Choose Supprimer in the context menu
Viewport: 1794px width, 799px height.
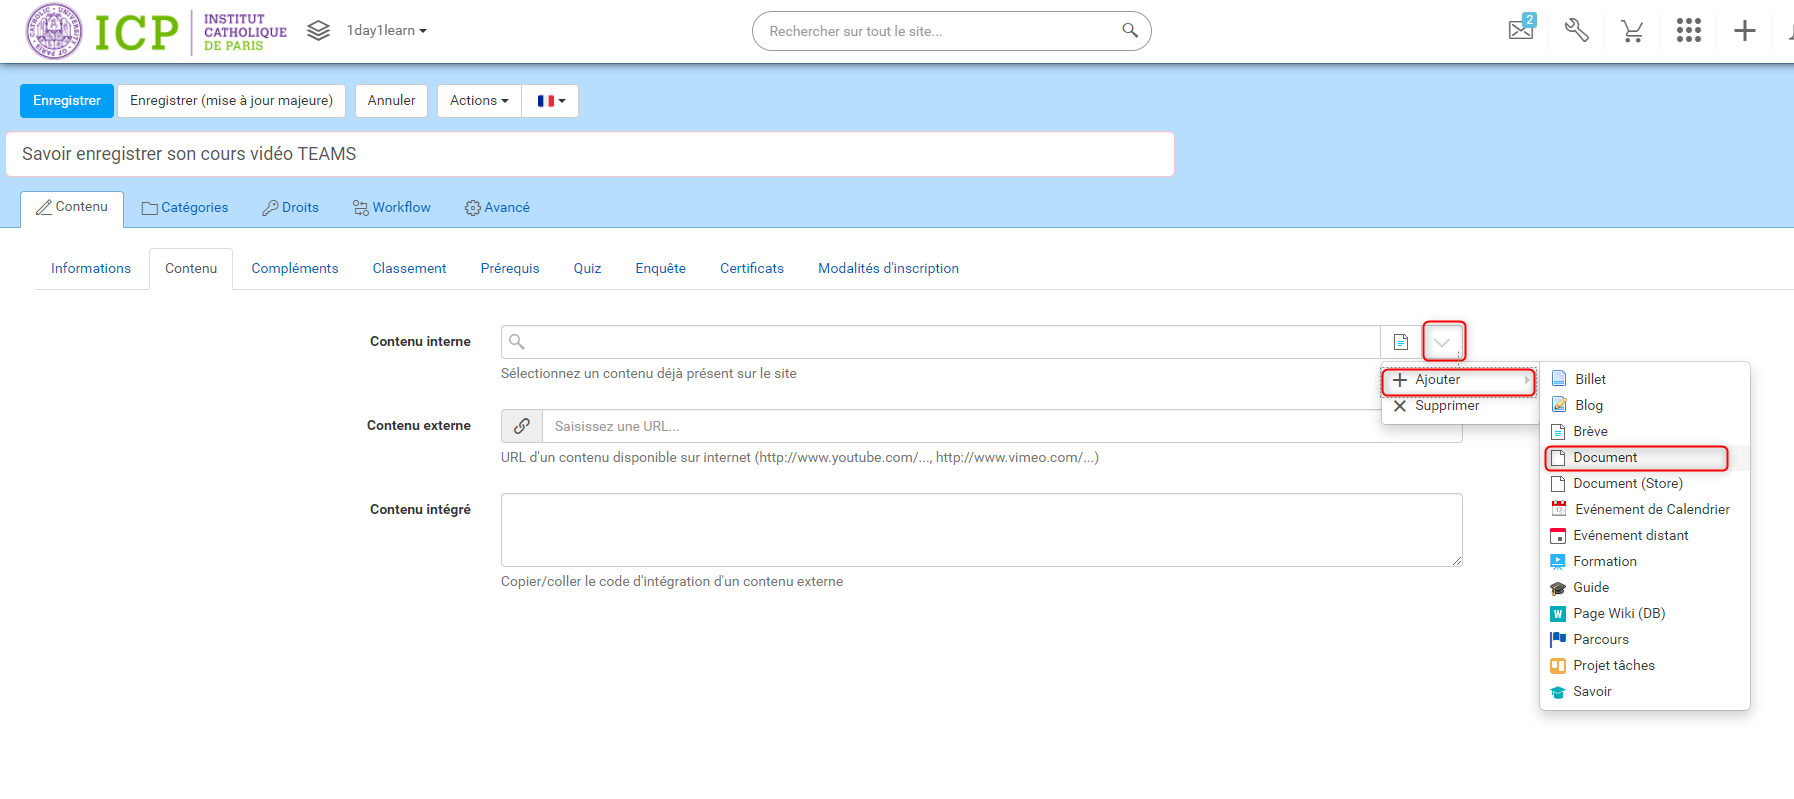[x=1446, y=406]
